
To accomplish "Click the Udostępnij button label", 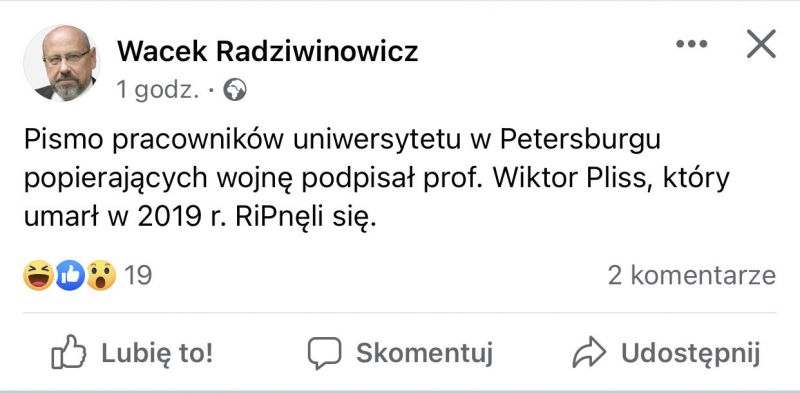I will point(691,353).
